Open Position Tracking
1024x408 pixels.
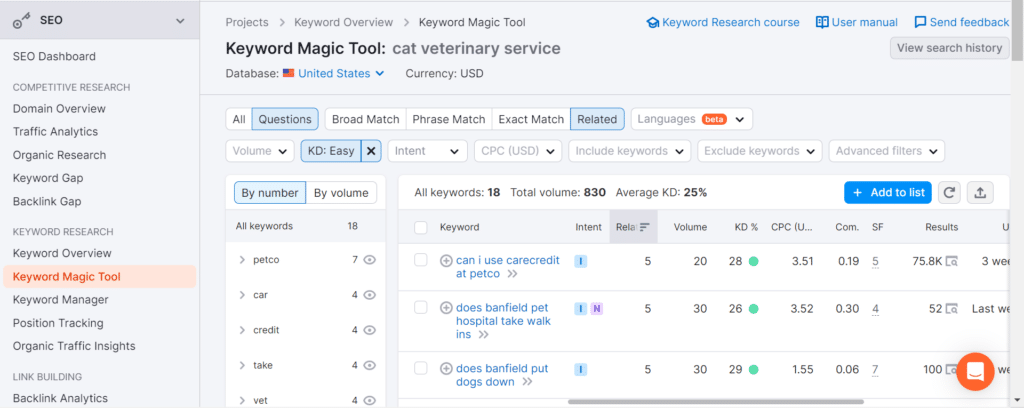click(x=58, y=322)
